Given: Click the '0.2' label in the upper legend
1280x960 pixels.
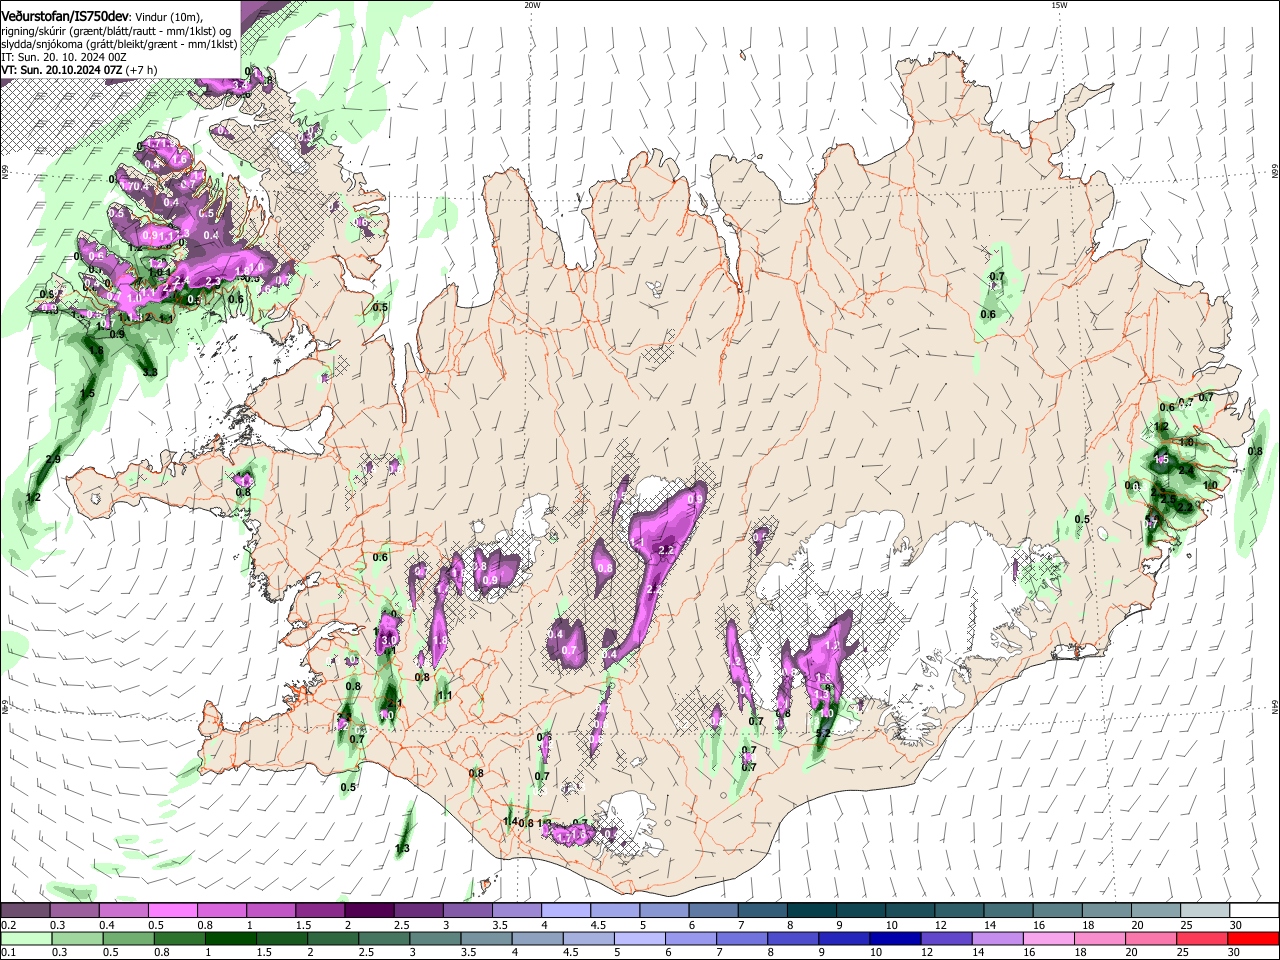Looking at the screenshot, I should pyautogui.click(x=8, y=925).
